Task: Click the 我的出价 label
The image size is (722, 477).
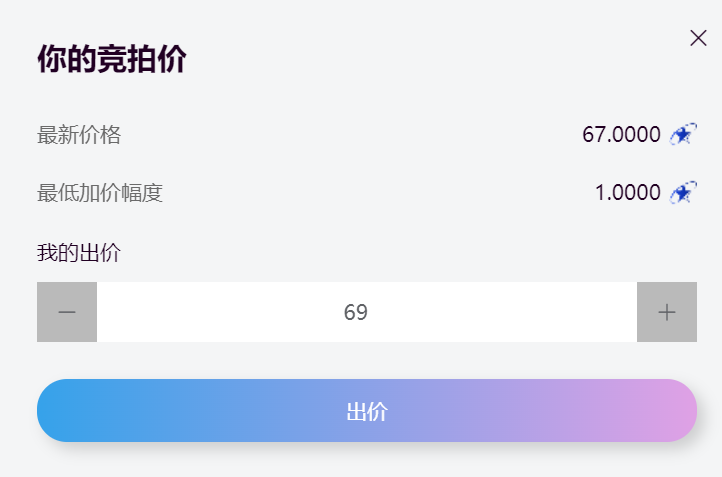Action: pyautogui.click(x=79, y=253)
